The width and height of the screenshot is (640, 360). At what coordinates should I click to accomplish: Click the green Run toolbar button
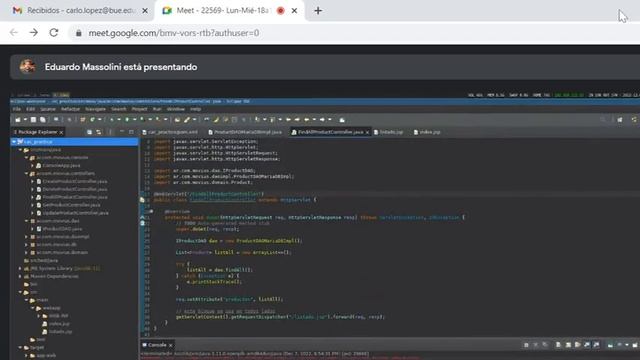127,120
